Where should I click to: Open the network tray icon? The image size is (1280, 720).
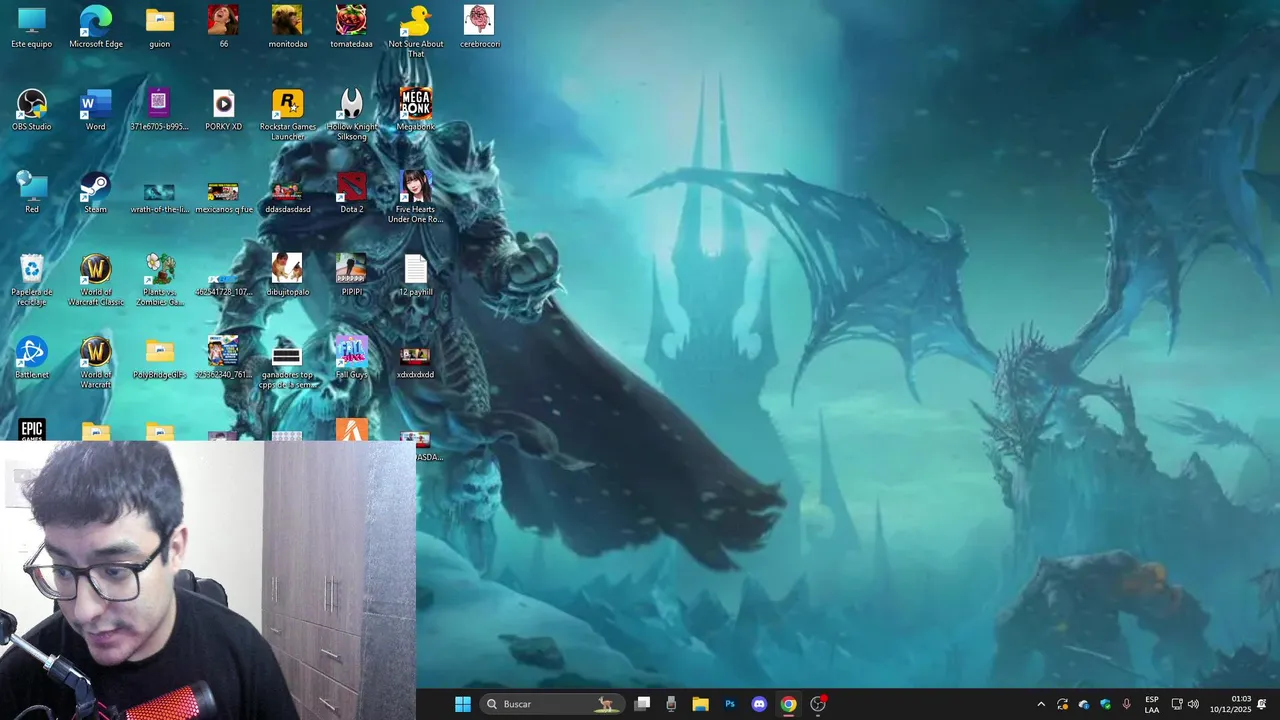click(1177, 704)
